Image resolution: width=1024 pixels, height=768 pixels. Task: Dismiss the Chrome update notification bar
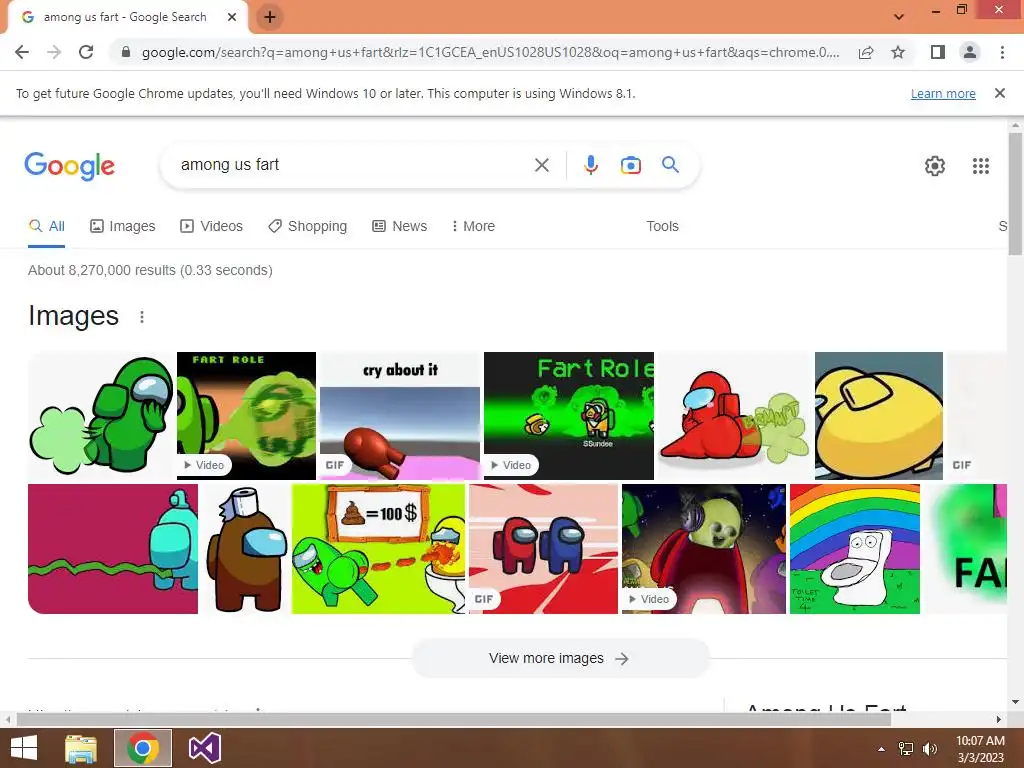[1000, 93]
